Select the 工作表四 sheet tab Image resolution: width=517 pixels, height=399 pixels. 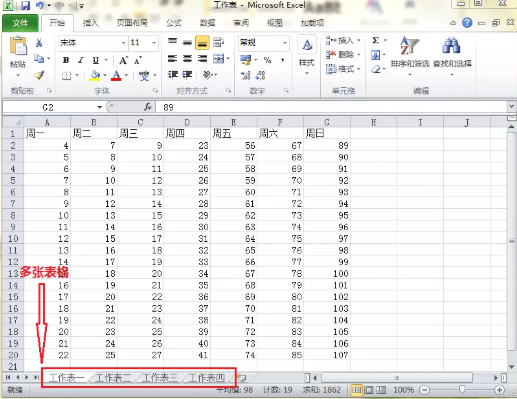pos(206,378)
